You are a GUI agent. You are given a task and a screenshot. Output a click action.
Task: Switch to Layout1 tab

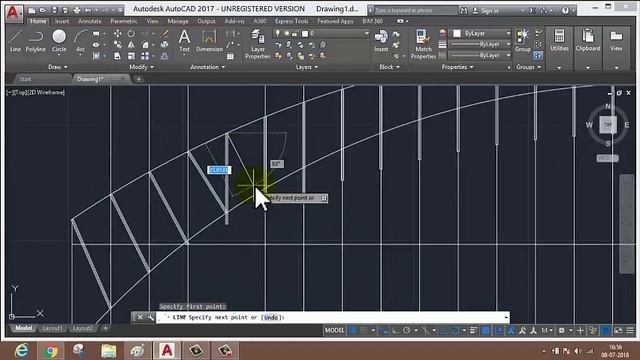click(x=53, y=328)
